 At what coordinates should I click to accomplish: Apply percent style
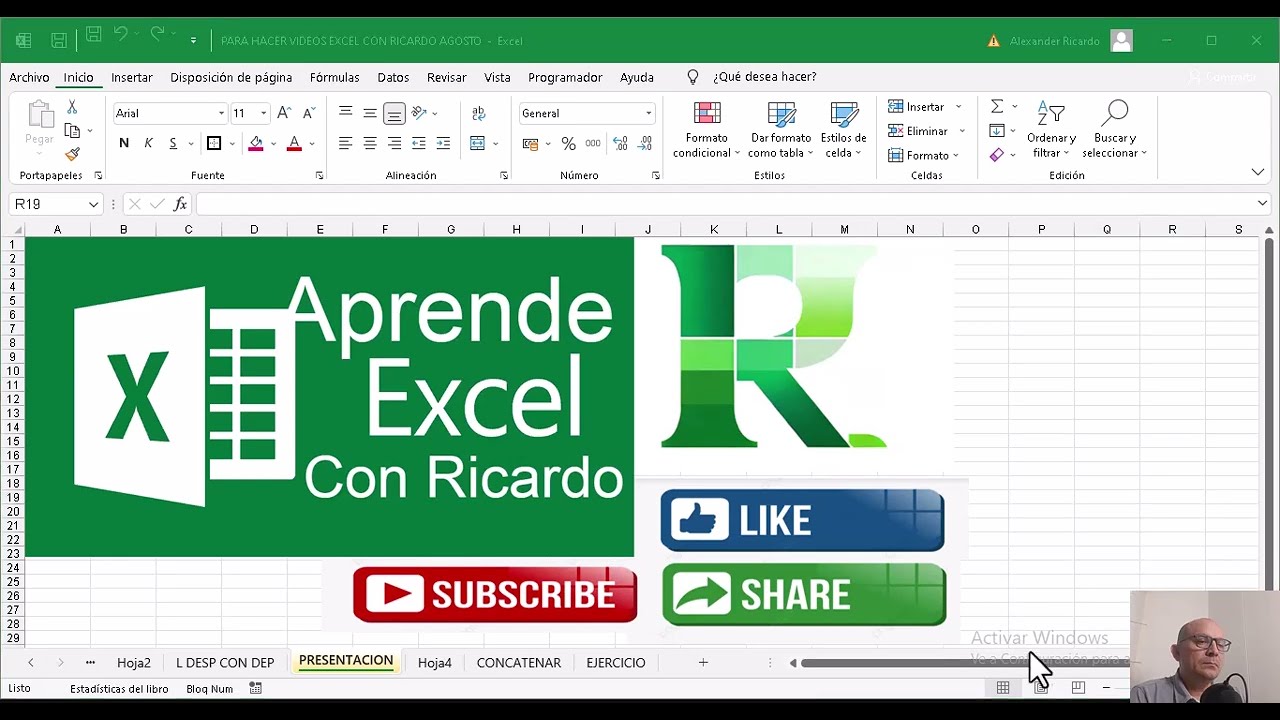(x=568, y=144)
